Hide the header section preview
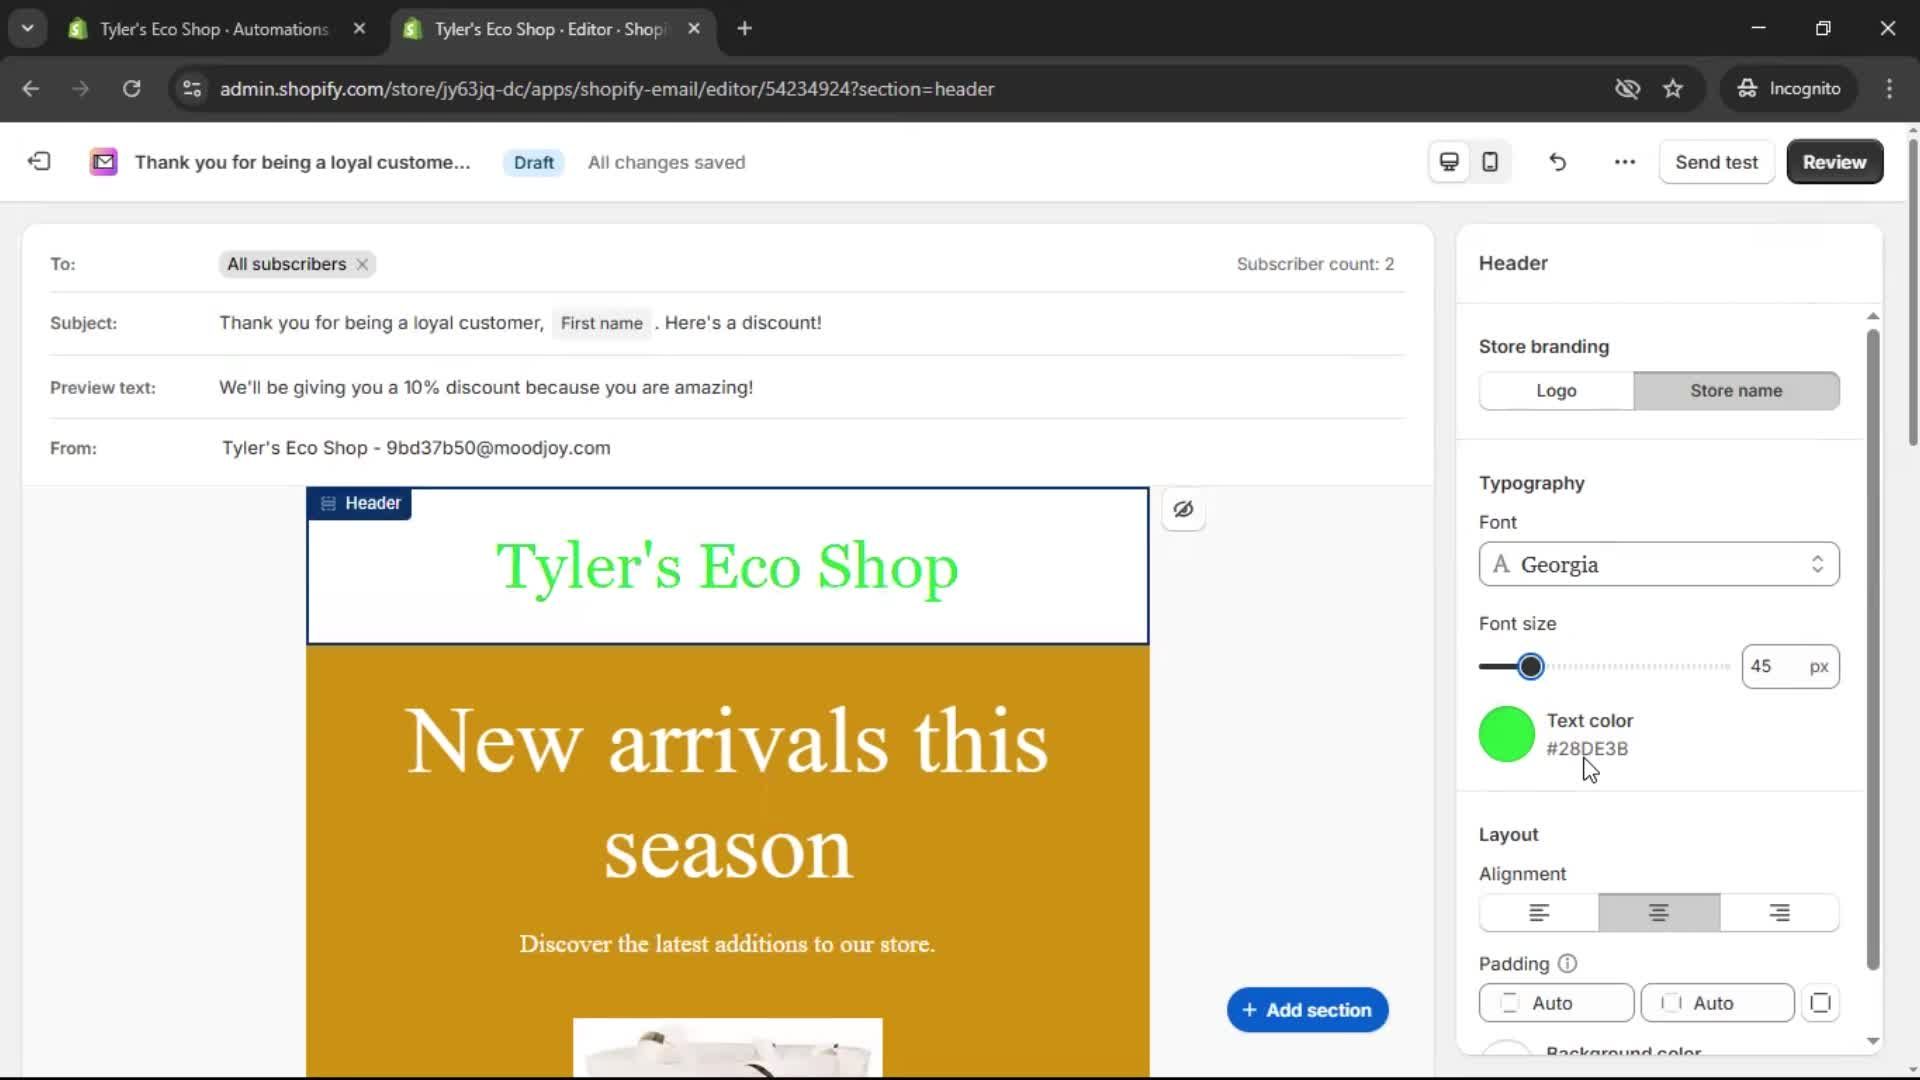This screenshot has height=1080, width=1920. click(1183, 509)
